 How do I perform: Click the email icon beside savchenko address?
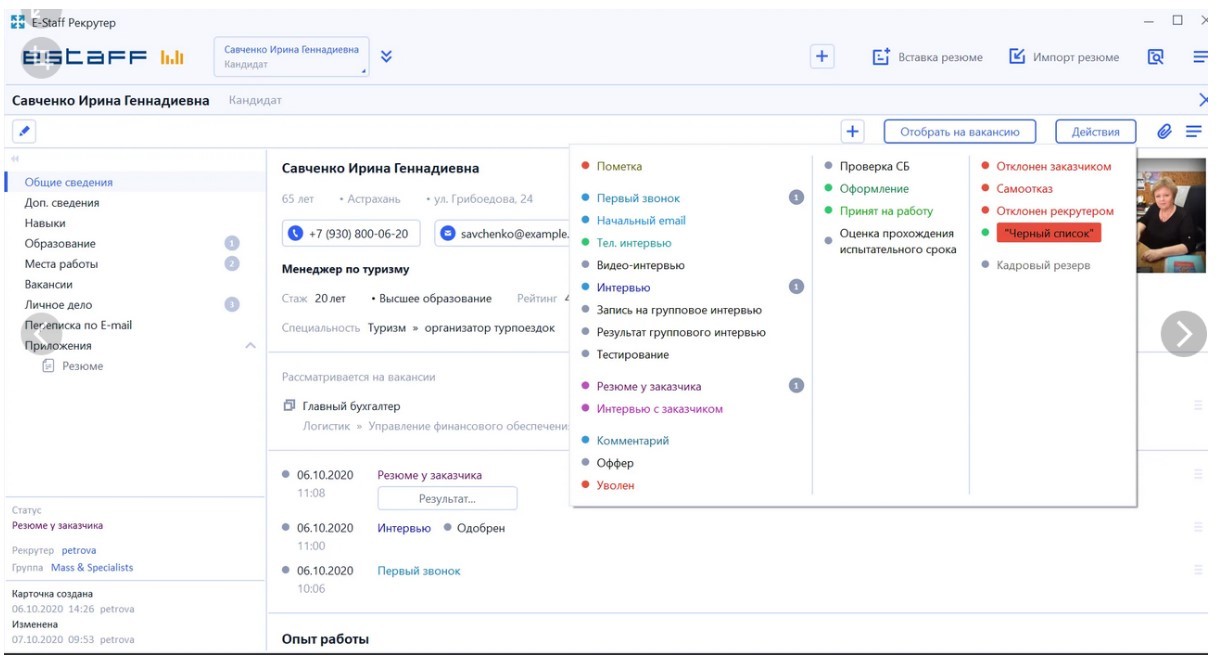(x=448, y=233)
